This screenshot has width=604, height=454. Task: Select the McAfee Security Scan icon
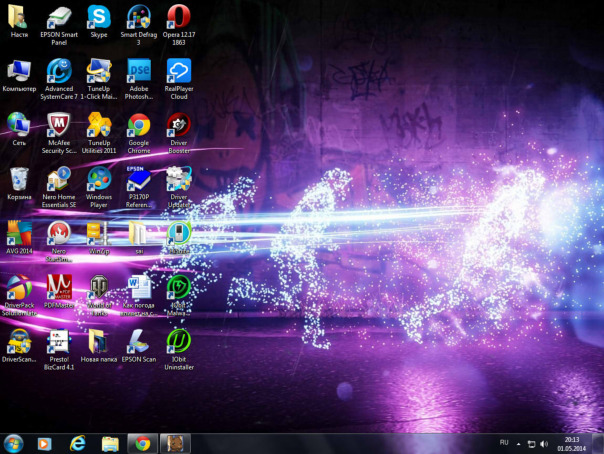click(x=58, y=125)
